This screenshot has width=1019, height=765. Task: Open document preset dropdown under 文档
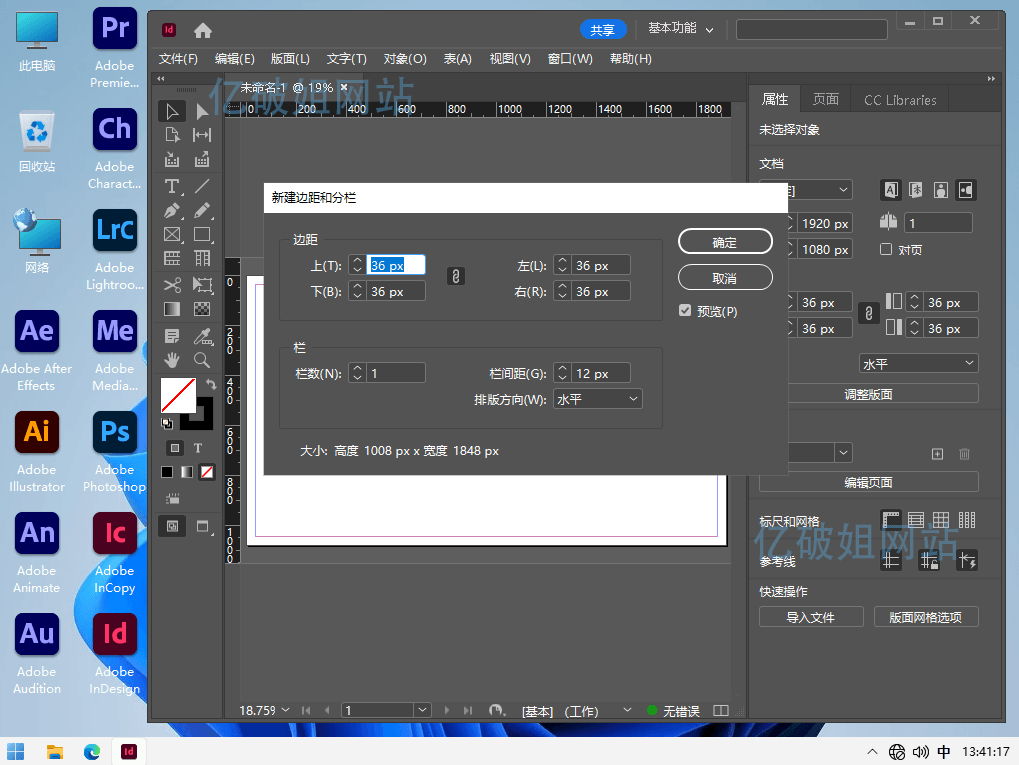(x=806, y=190)
